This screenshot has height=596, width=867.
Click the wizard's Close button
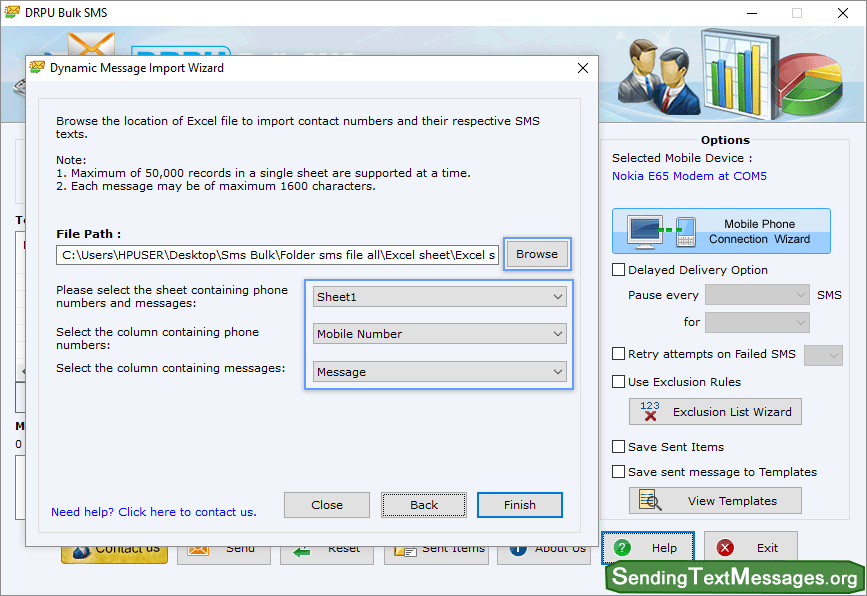[x=327, y=505]
